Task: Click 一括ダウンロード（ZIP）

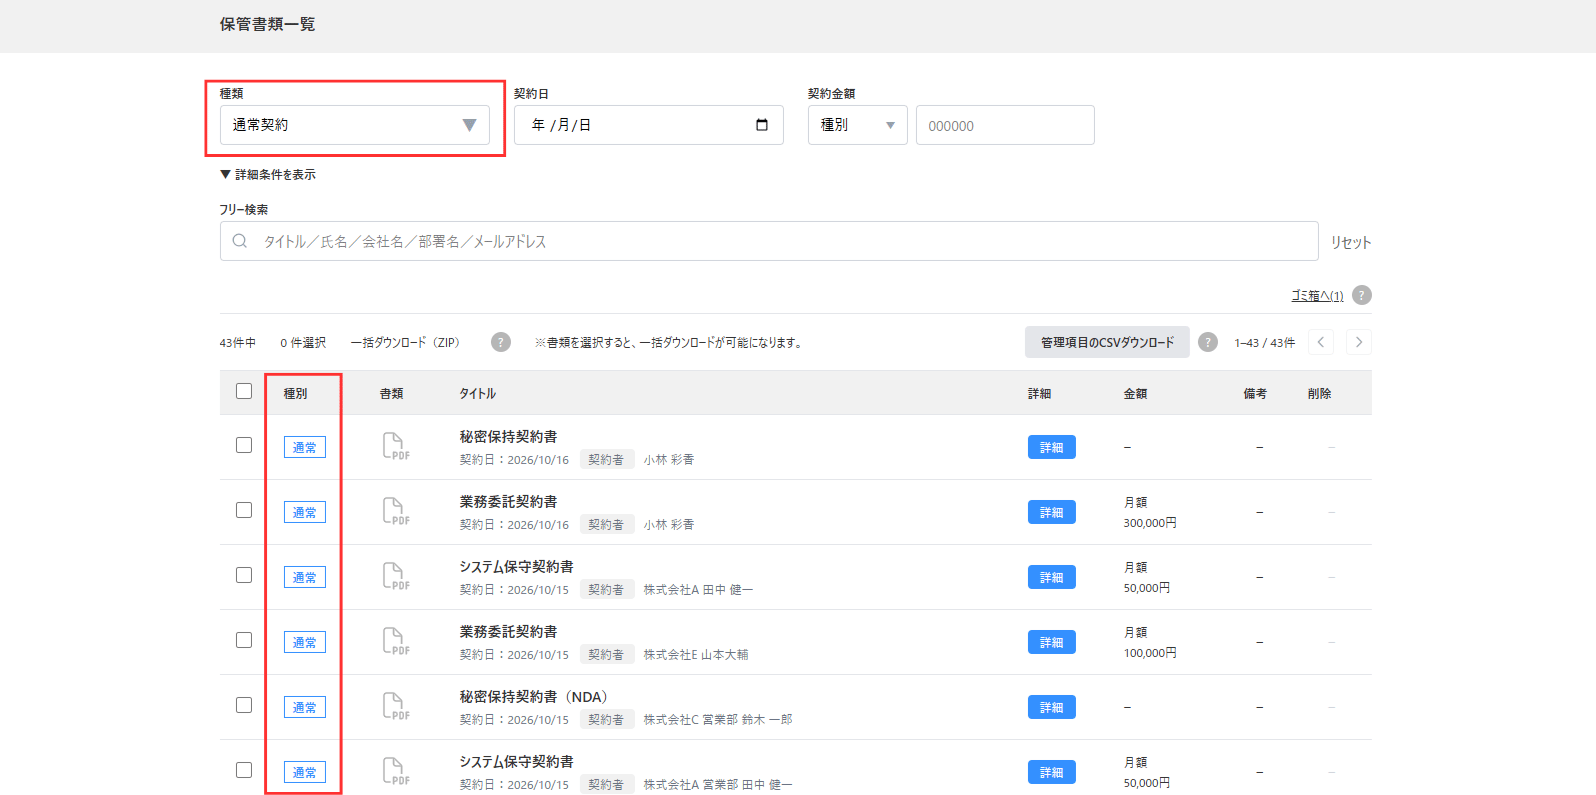Action: click(x=405, y=342)
